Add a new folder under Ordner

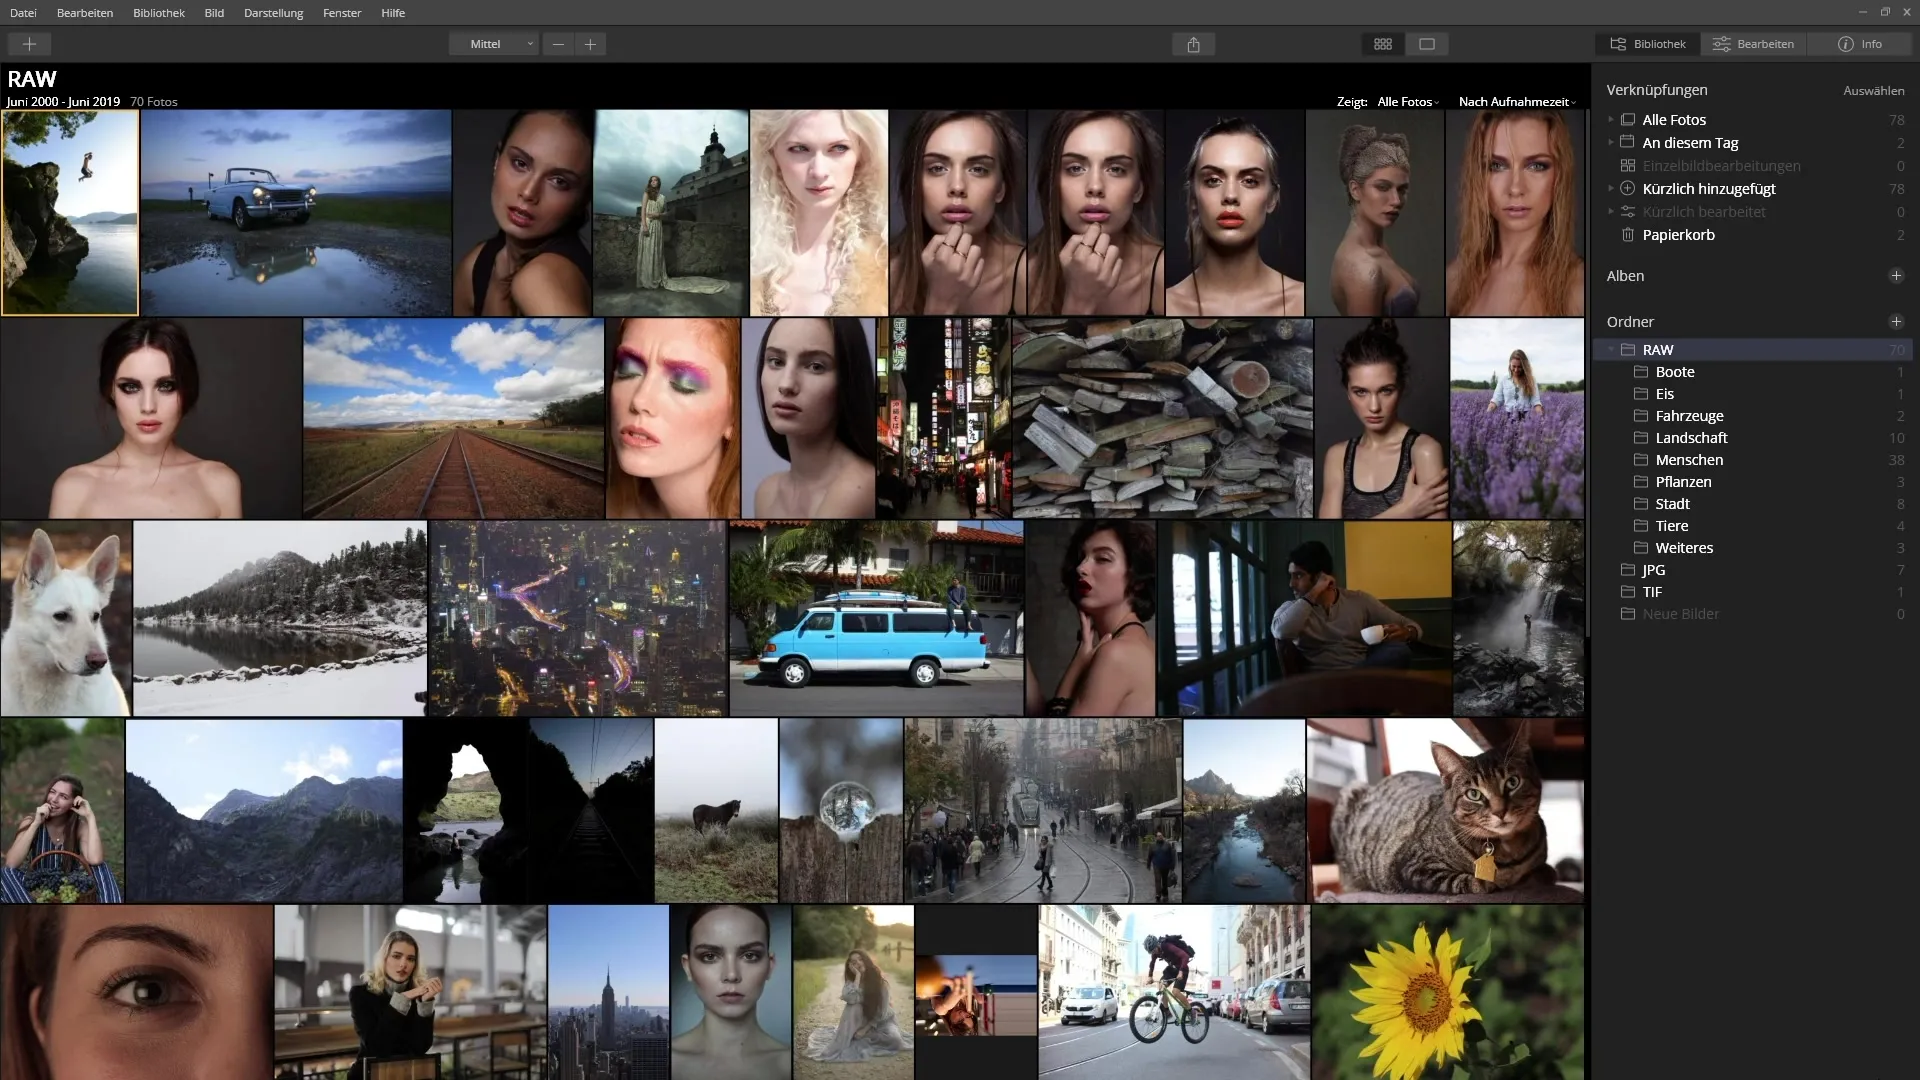tap(1895, 322)
